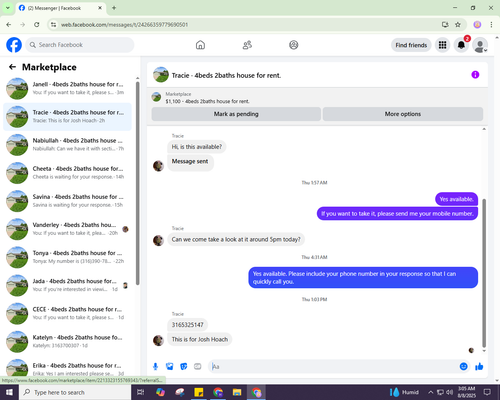Click the Windows taskbar search box
The image size is (500, 400).
[75, 392]
